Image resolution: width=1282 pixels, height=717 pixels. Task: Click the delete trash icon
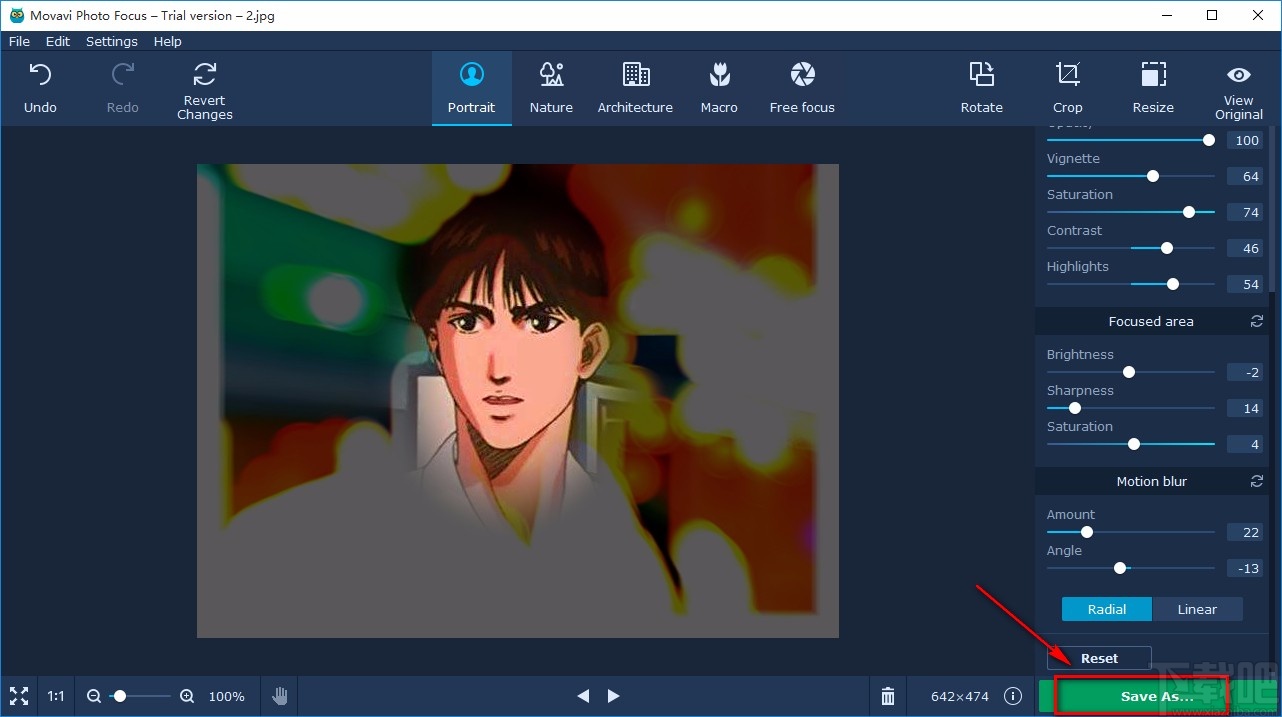click(x=888, y=696)
